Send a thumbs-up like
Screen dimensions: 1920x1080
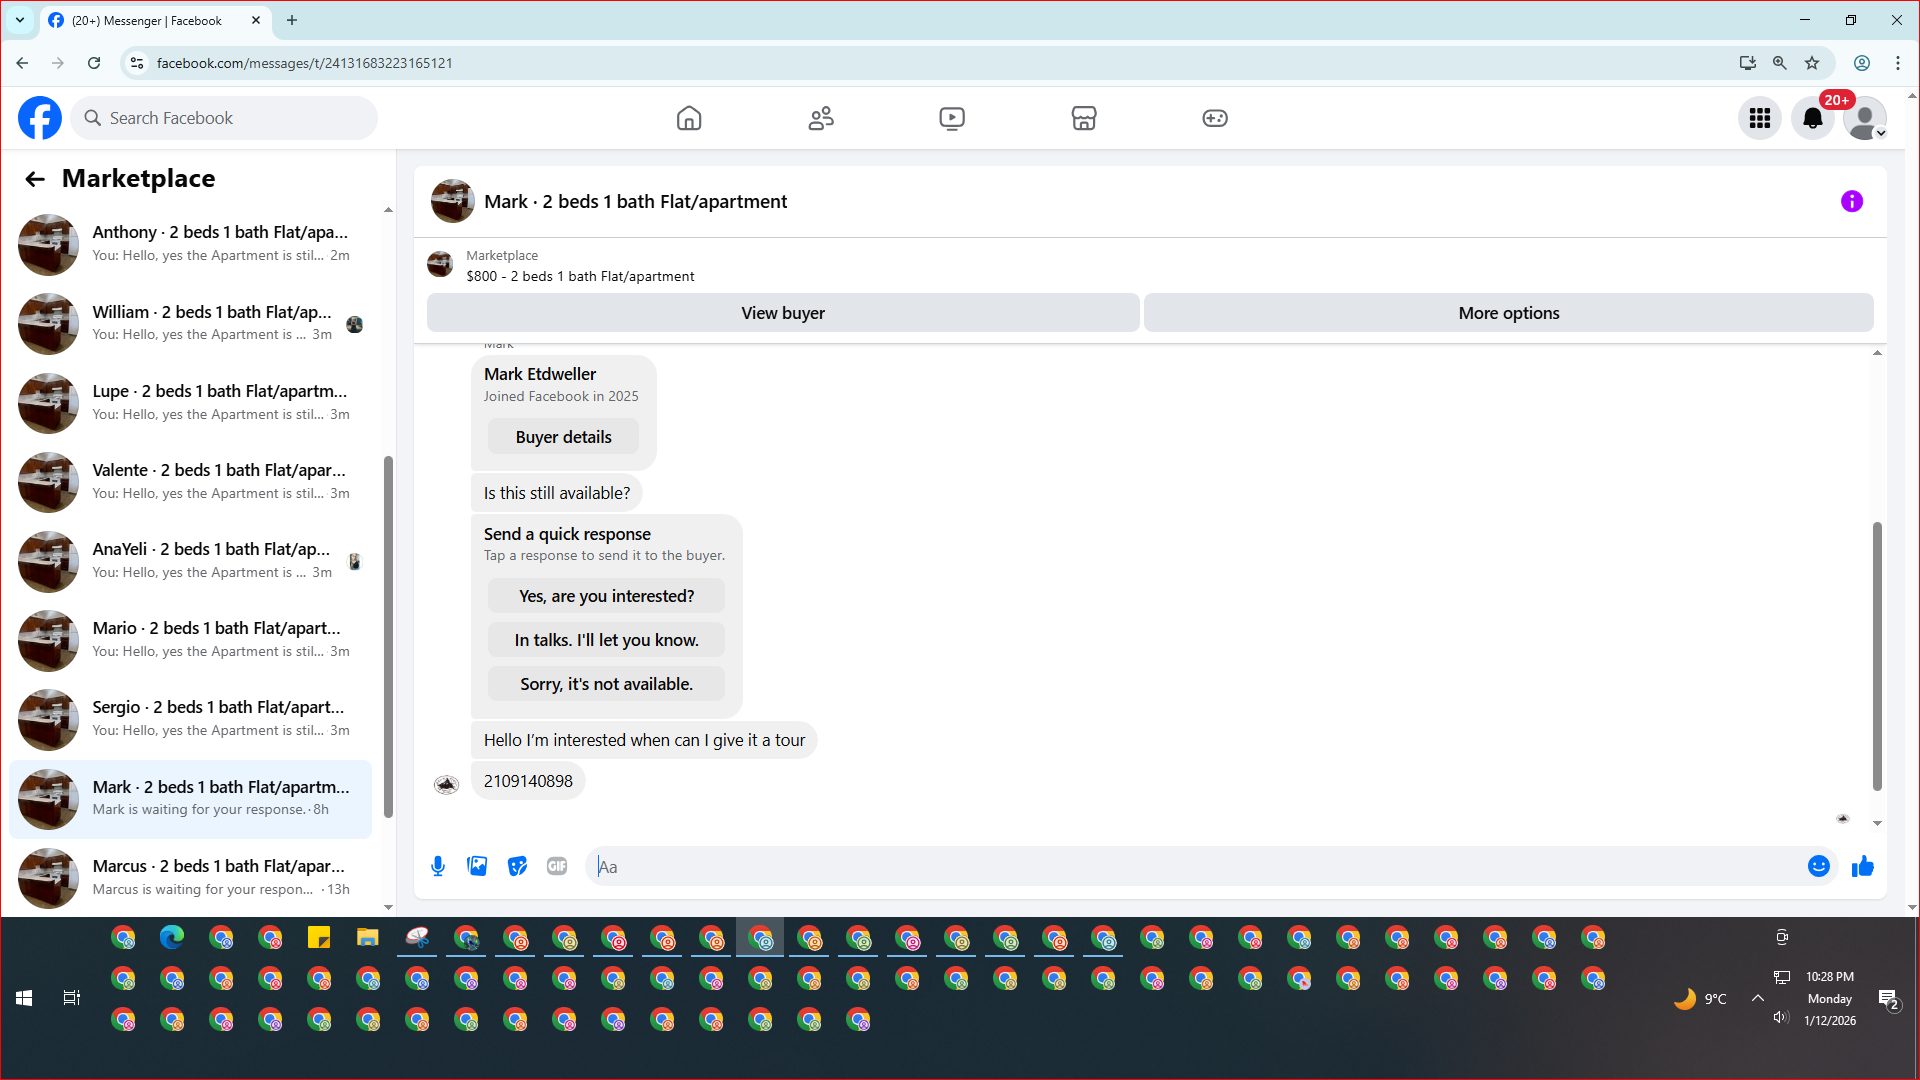coord(1862,866)
